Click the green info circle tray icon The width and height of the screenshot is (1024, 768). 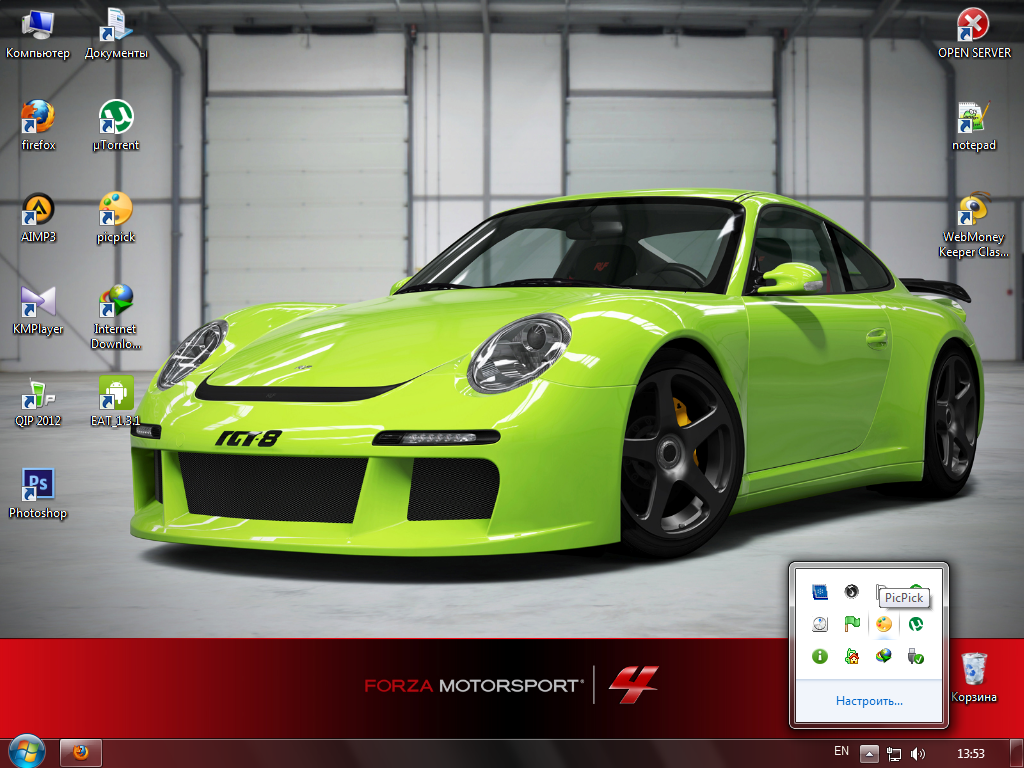[x=820, y=656]
